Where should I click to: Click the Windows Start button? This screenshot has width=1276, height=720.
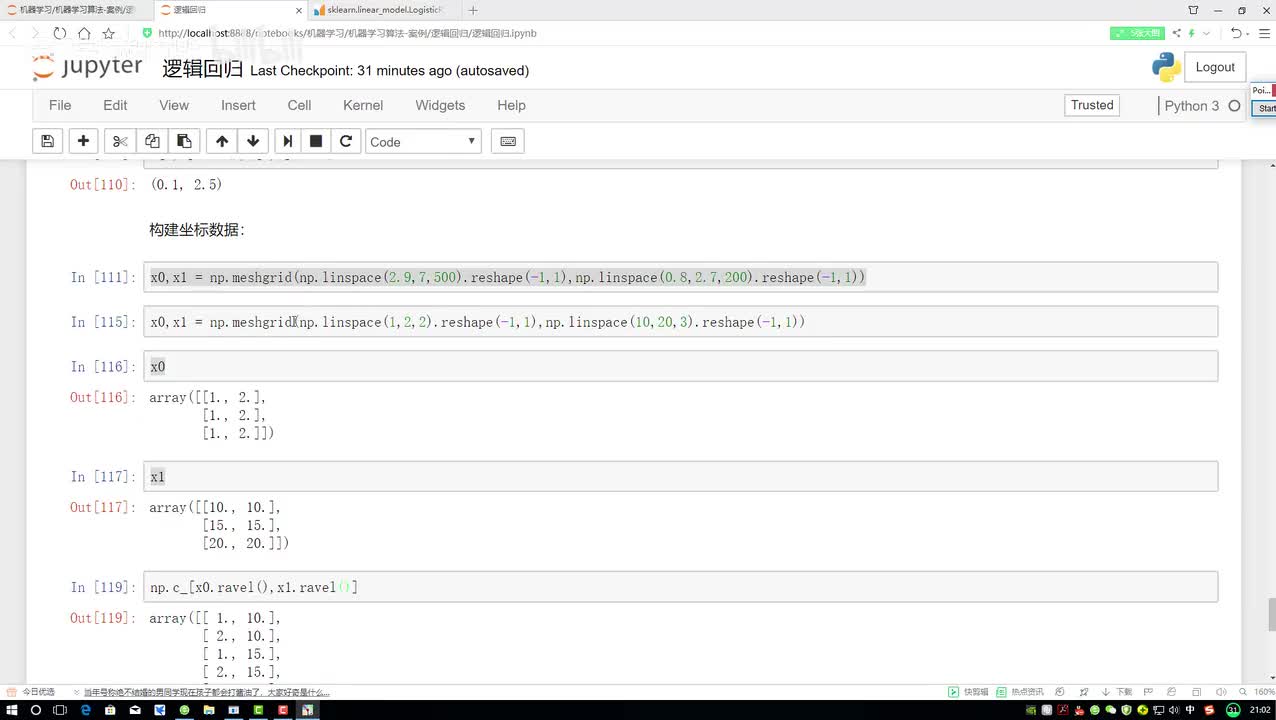pos(12,710)
